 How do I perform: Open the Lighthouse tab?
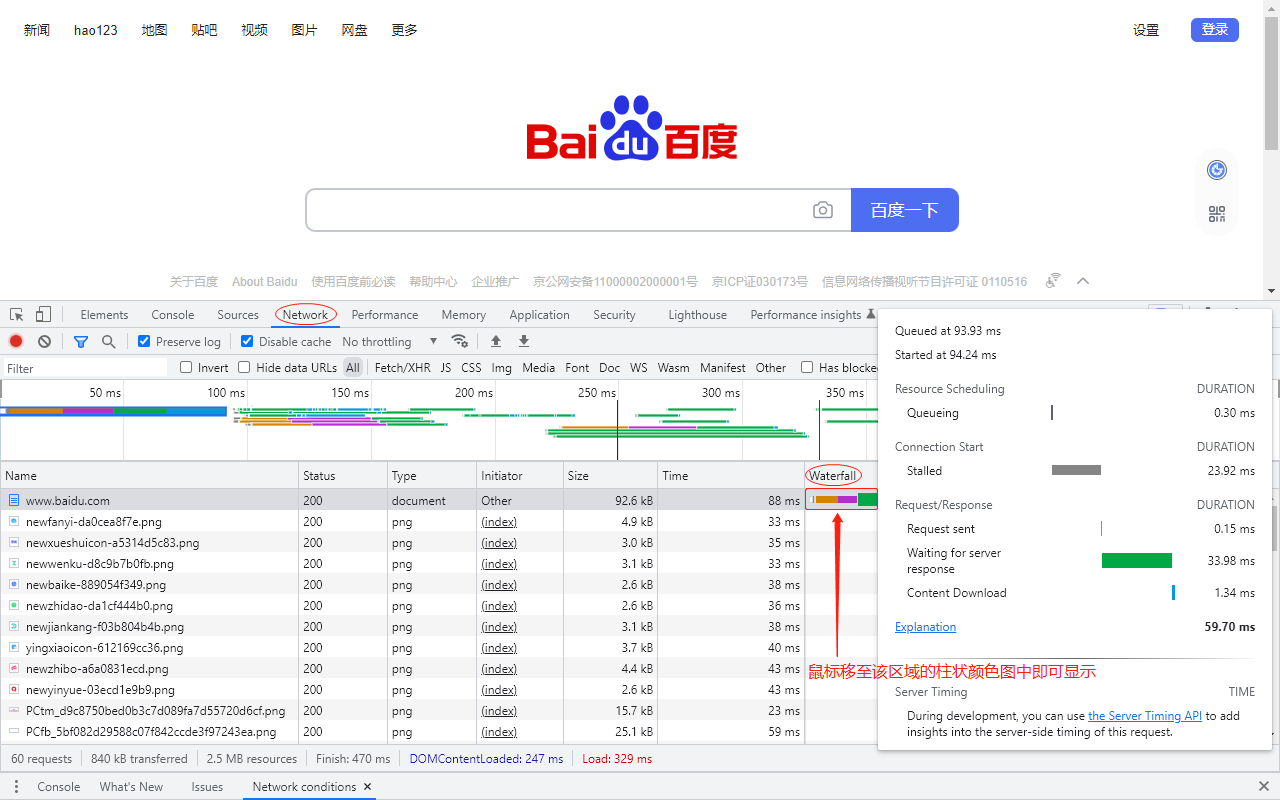click(x=697, y=314)
